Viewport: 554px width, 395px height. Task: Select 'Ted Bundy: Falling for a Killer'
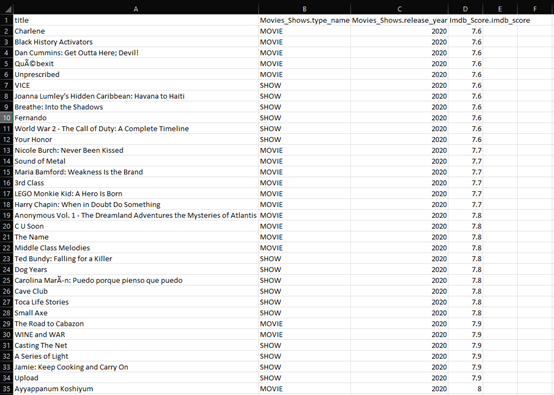[x=136, y=259]
